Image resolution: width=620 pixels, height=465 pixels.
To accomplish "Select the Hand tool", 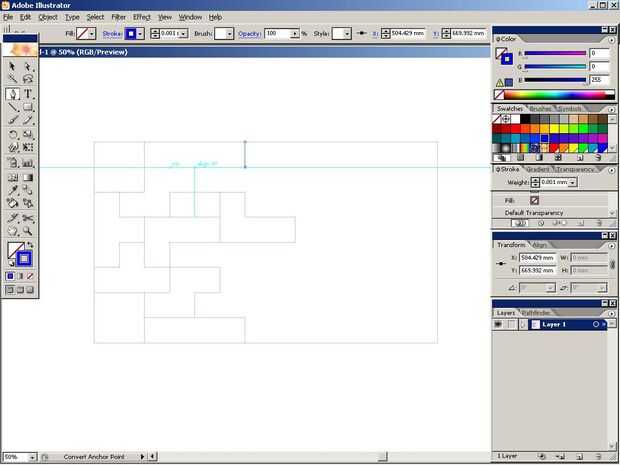I will coord(12,231).
